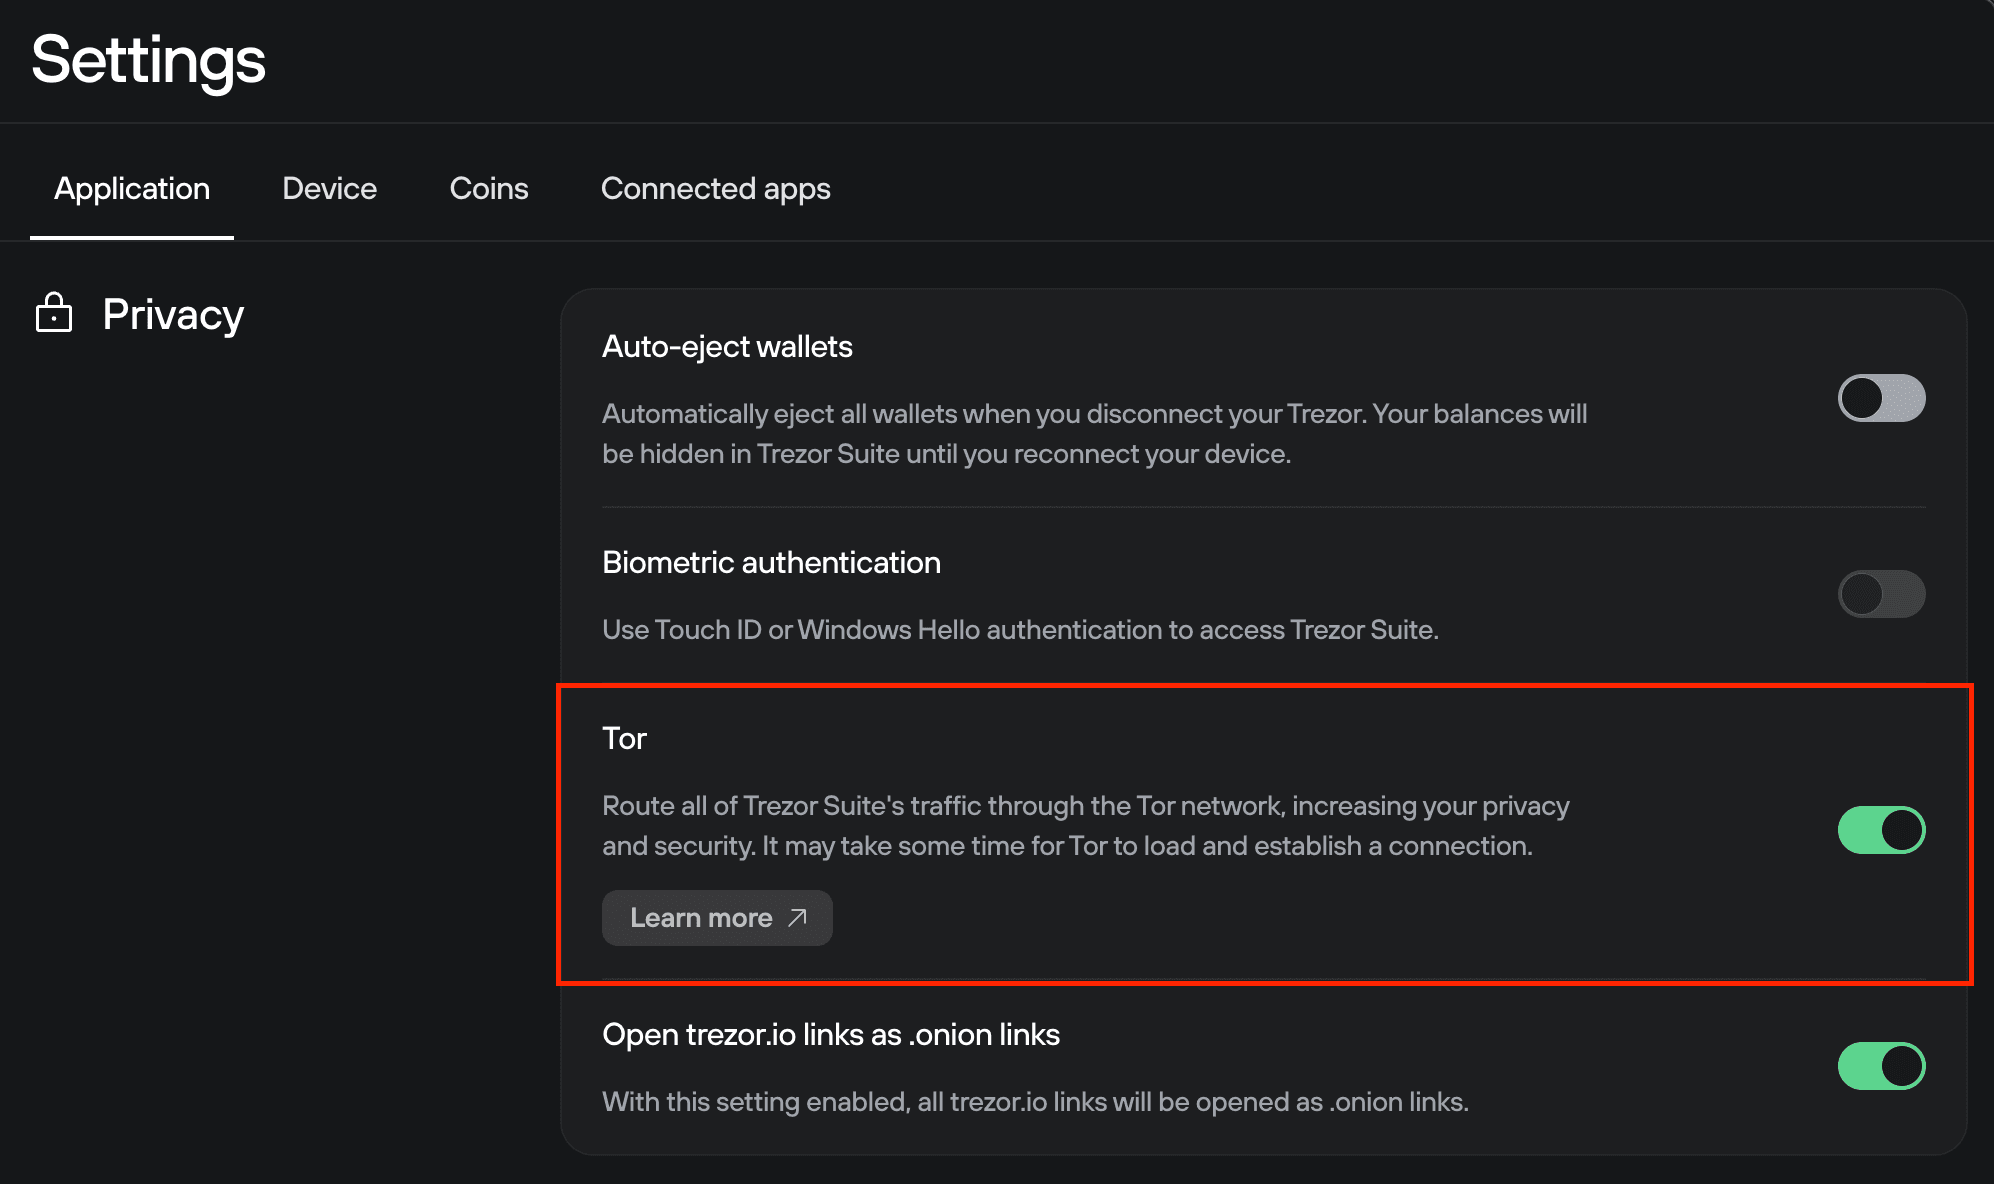
Task: Click the Touch ID description text
Action: pos(1020,630)
